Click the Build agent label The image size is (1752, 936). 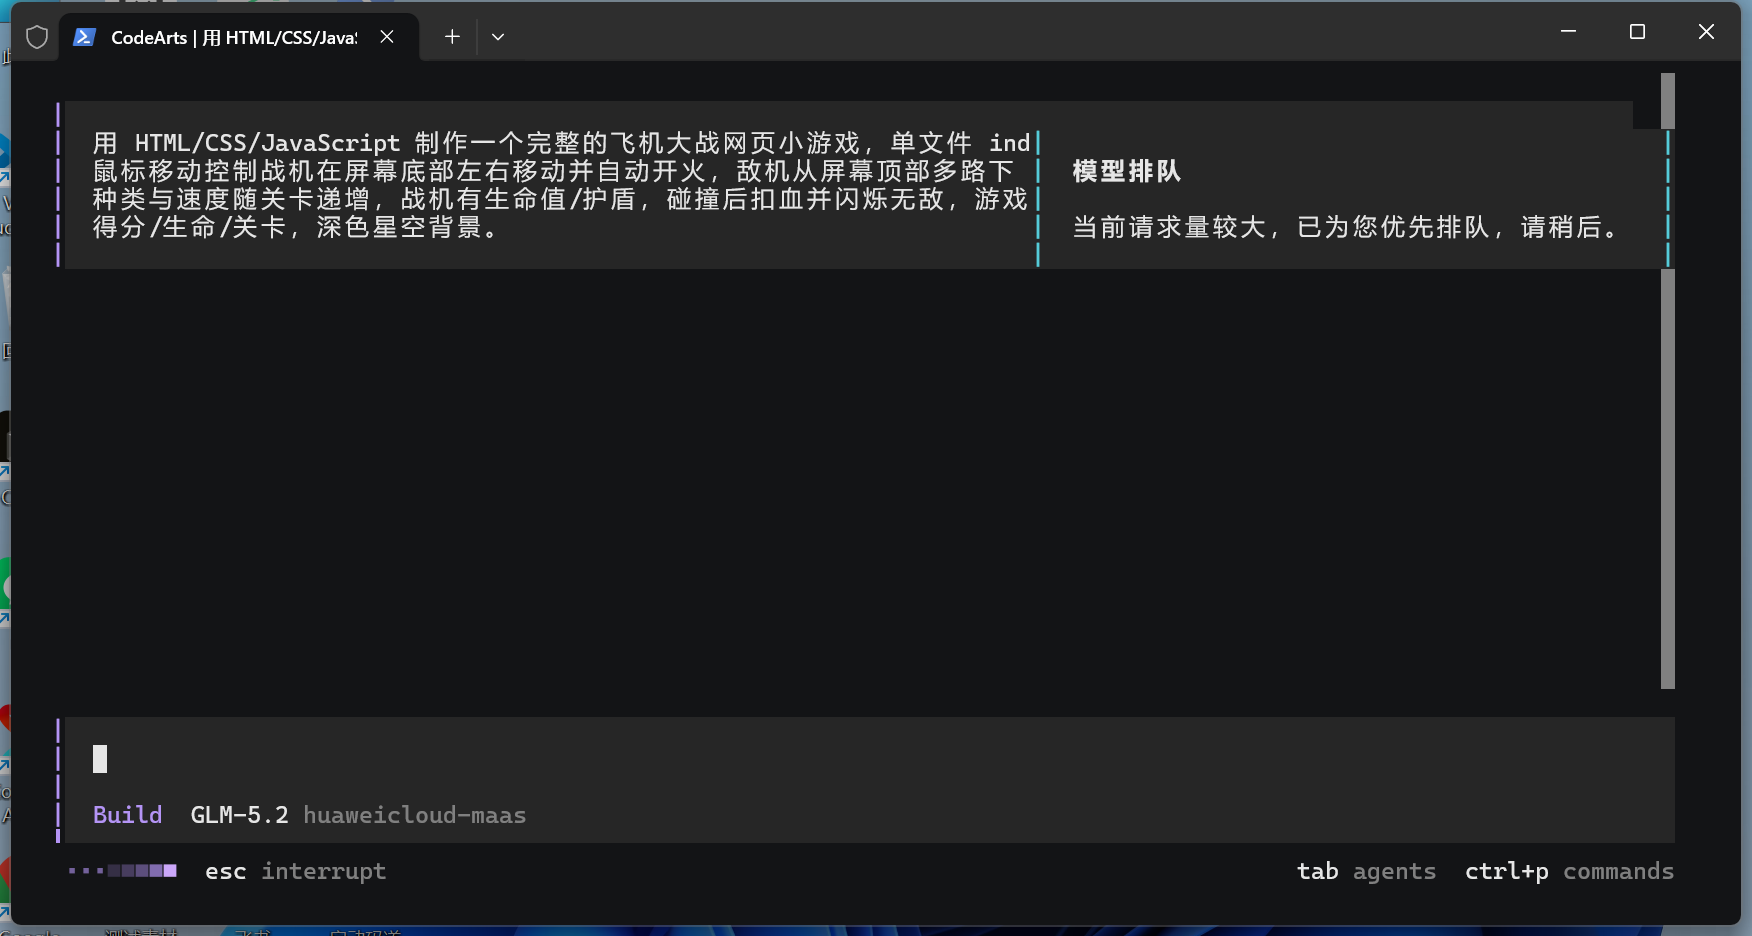point(127,815)
